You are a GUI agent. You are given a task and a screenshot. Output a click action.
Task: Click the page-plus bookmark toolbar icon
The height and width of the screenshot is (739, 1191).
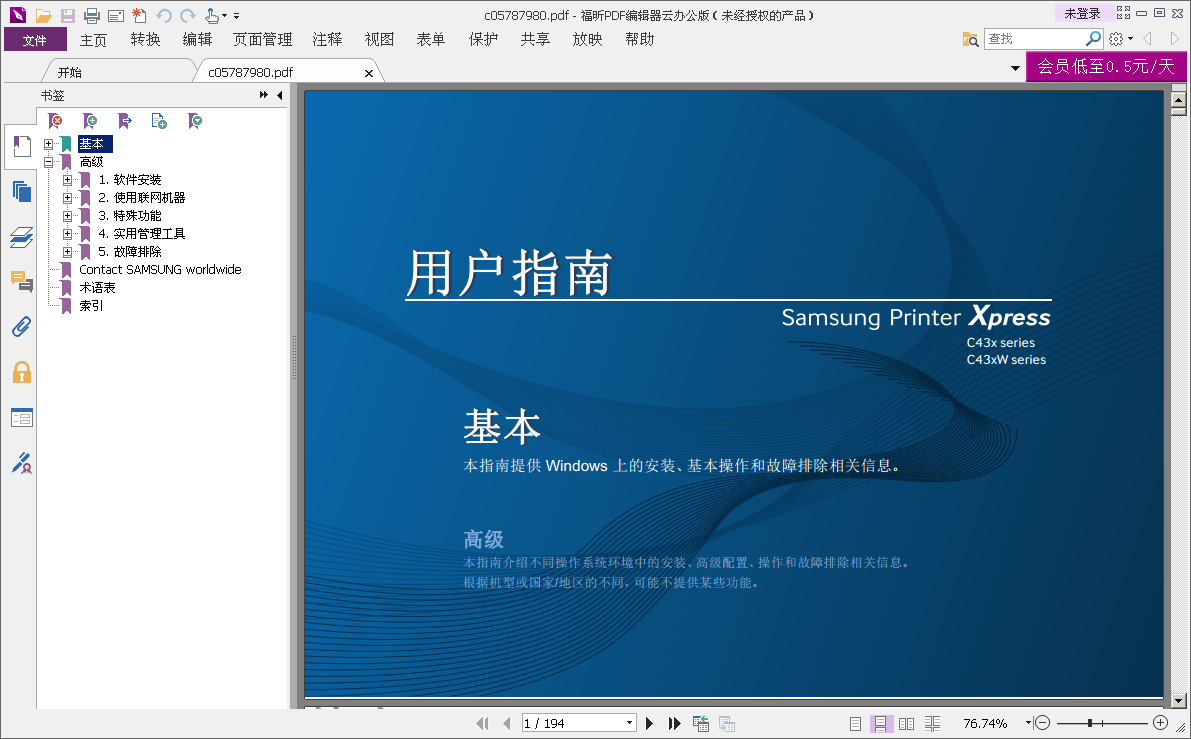[159, 121]
